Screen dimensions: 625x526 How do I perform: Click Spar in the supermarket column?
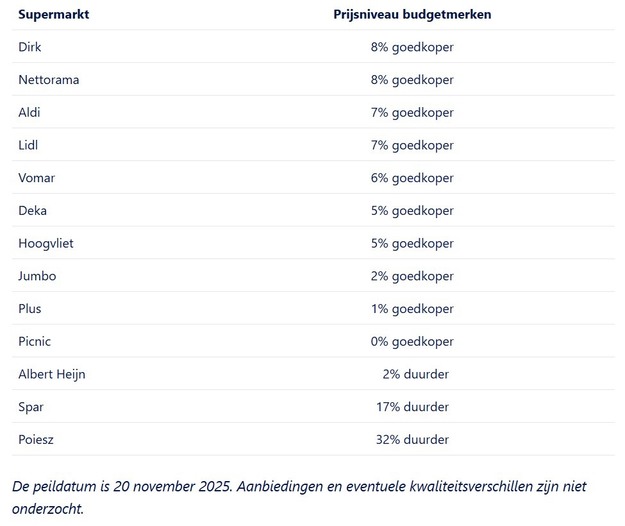tap(31, 407)
